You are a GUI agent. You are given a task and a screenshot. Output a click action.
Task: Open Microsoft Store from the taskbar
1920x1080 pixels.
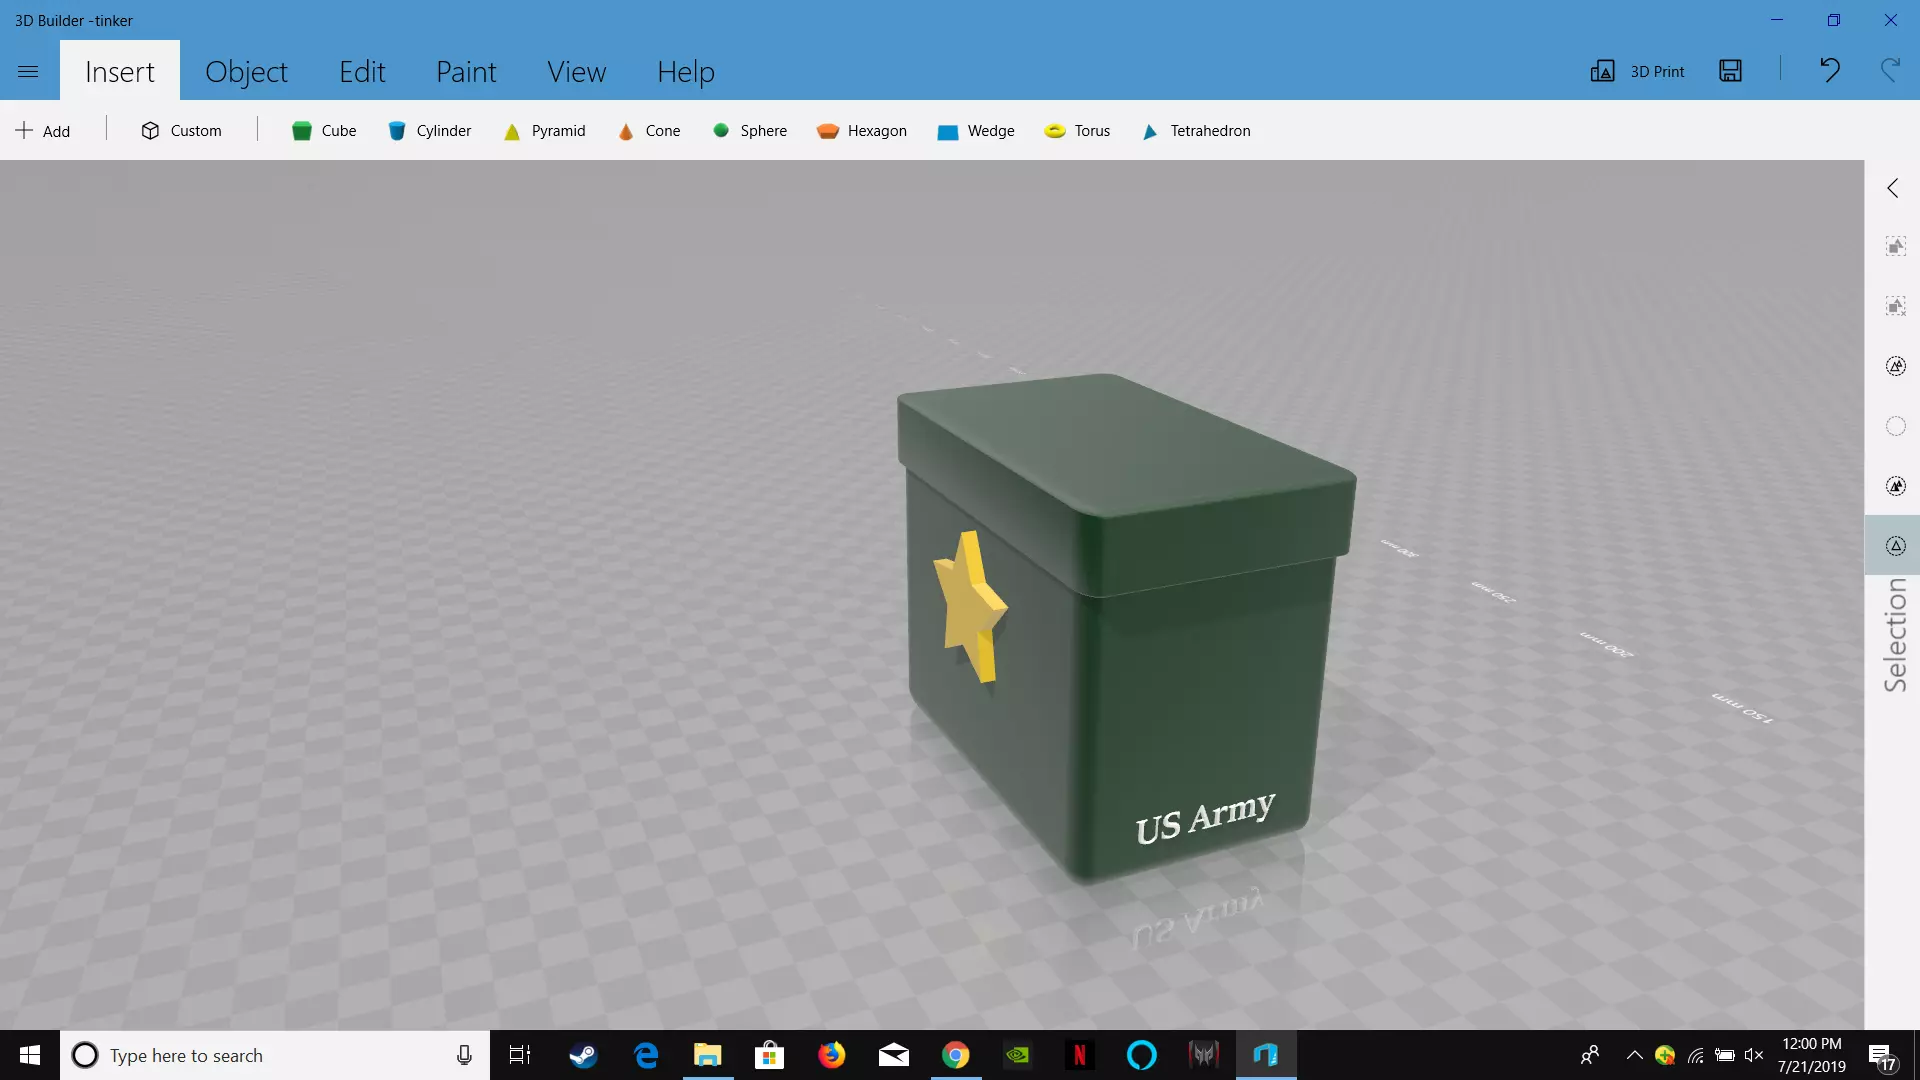pos(769,1055)
